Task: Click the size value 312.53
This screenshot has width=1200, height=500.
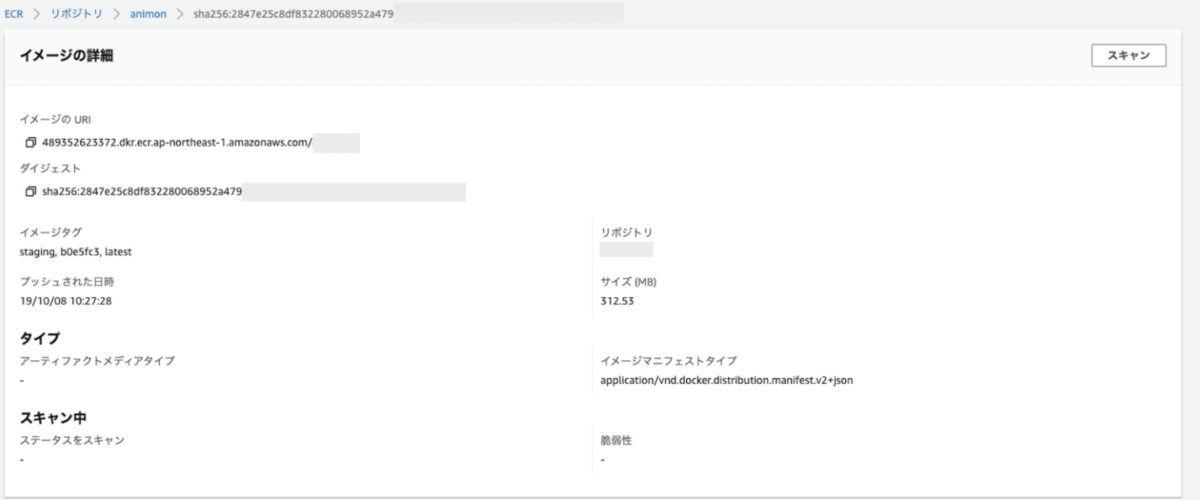Action: (x=615, y=300)
